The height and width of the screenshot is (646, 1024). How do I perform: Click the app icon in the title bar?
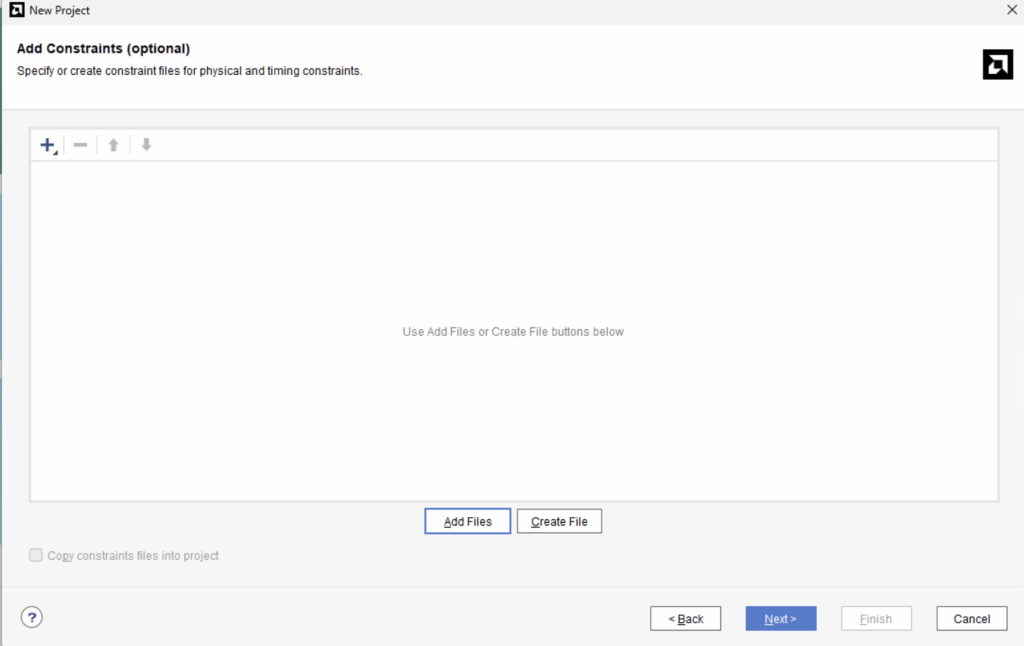16,10
